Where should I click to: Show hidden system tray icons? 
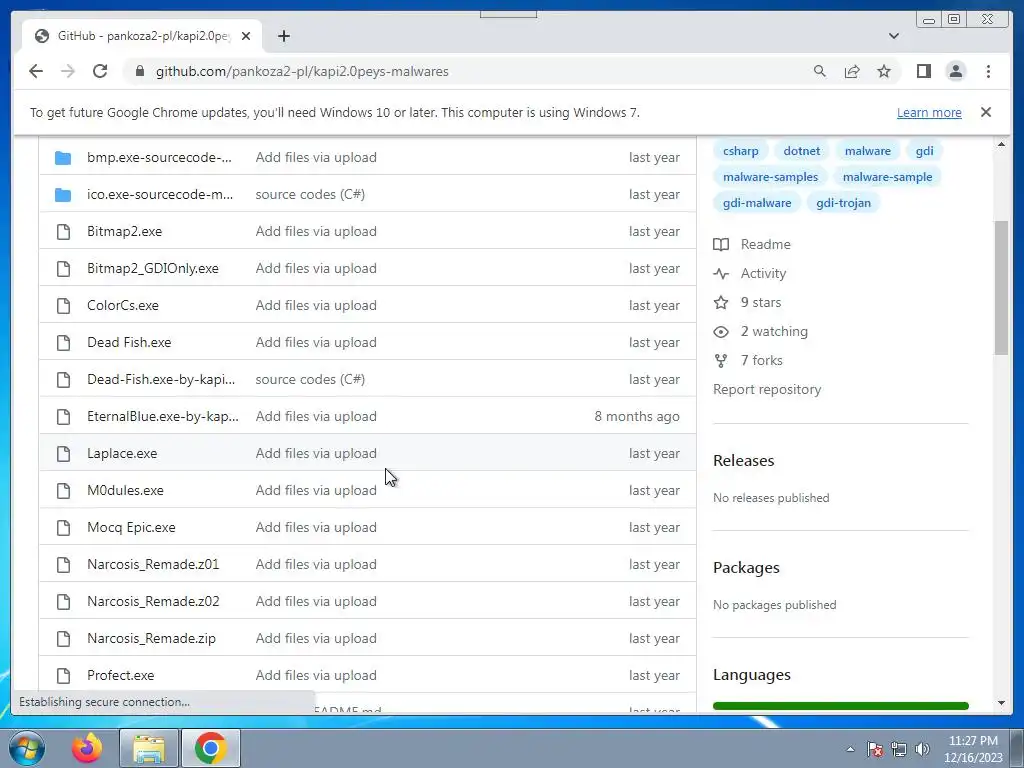coord(850,749)
